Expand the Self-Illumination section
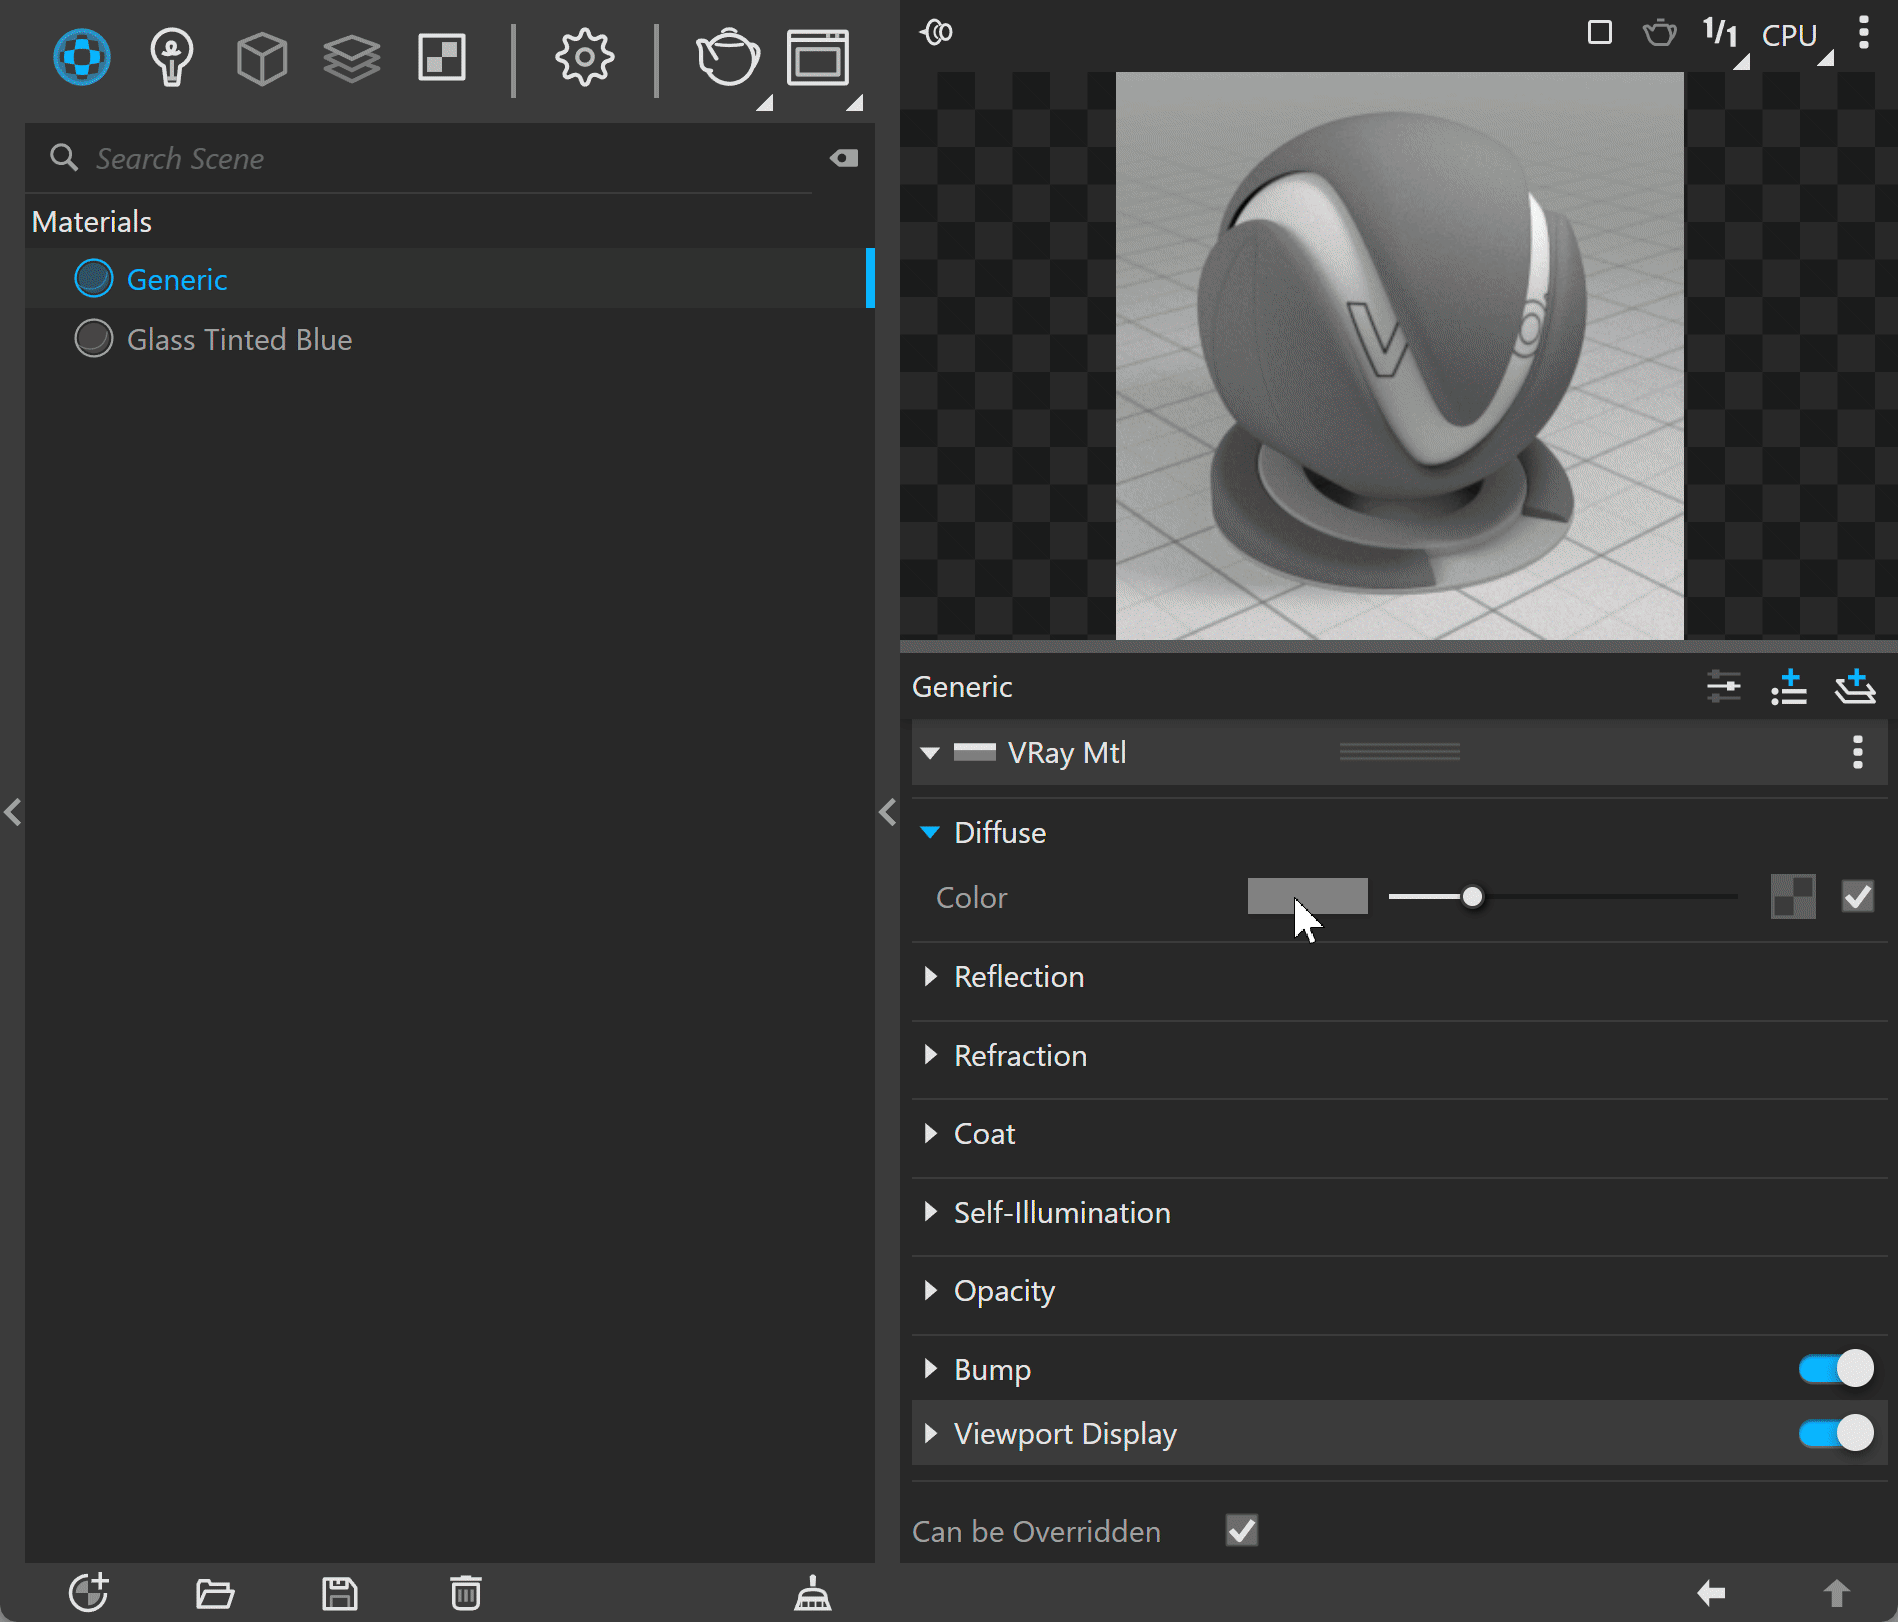This screenshot has width=1898, height=1622. pos(930,1212)
